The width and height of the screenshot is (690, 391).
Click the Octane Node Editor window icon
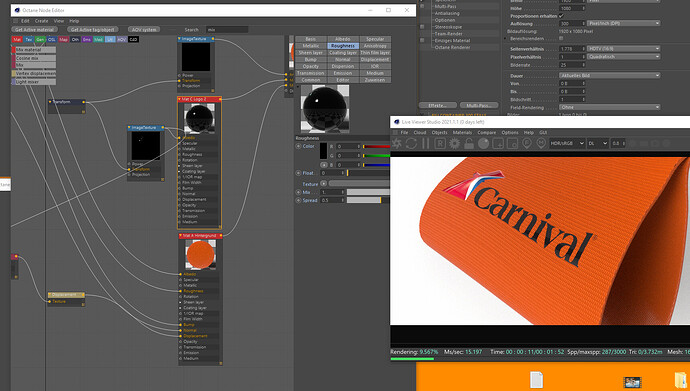[17, 10]
